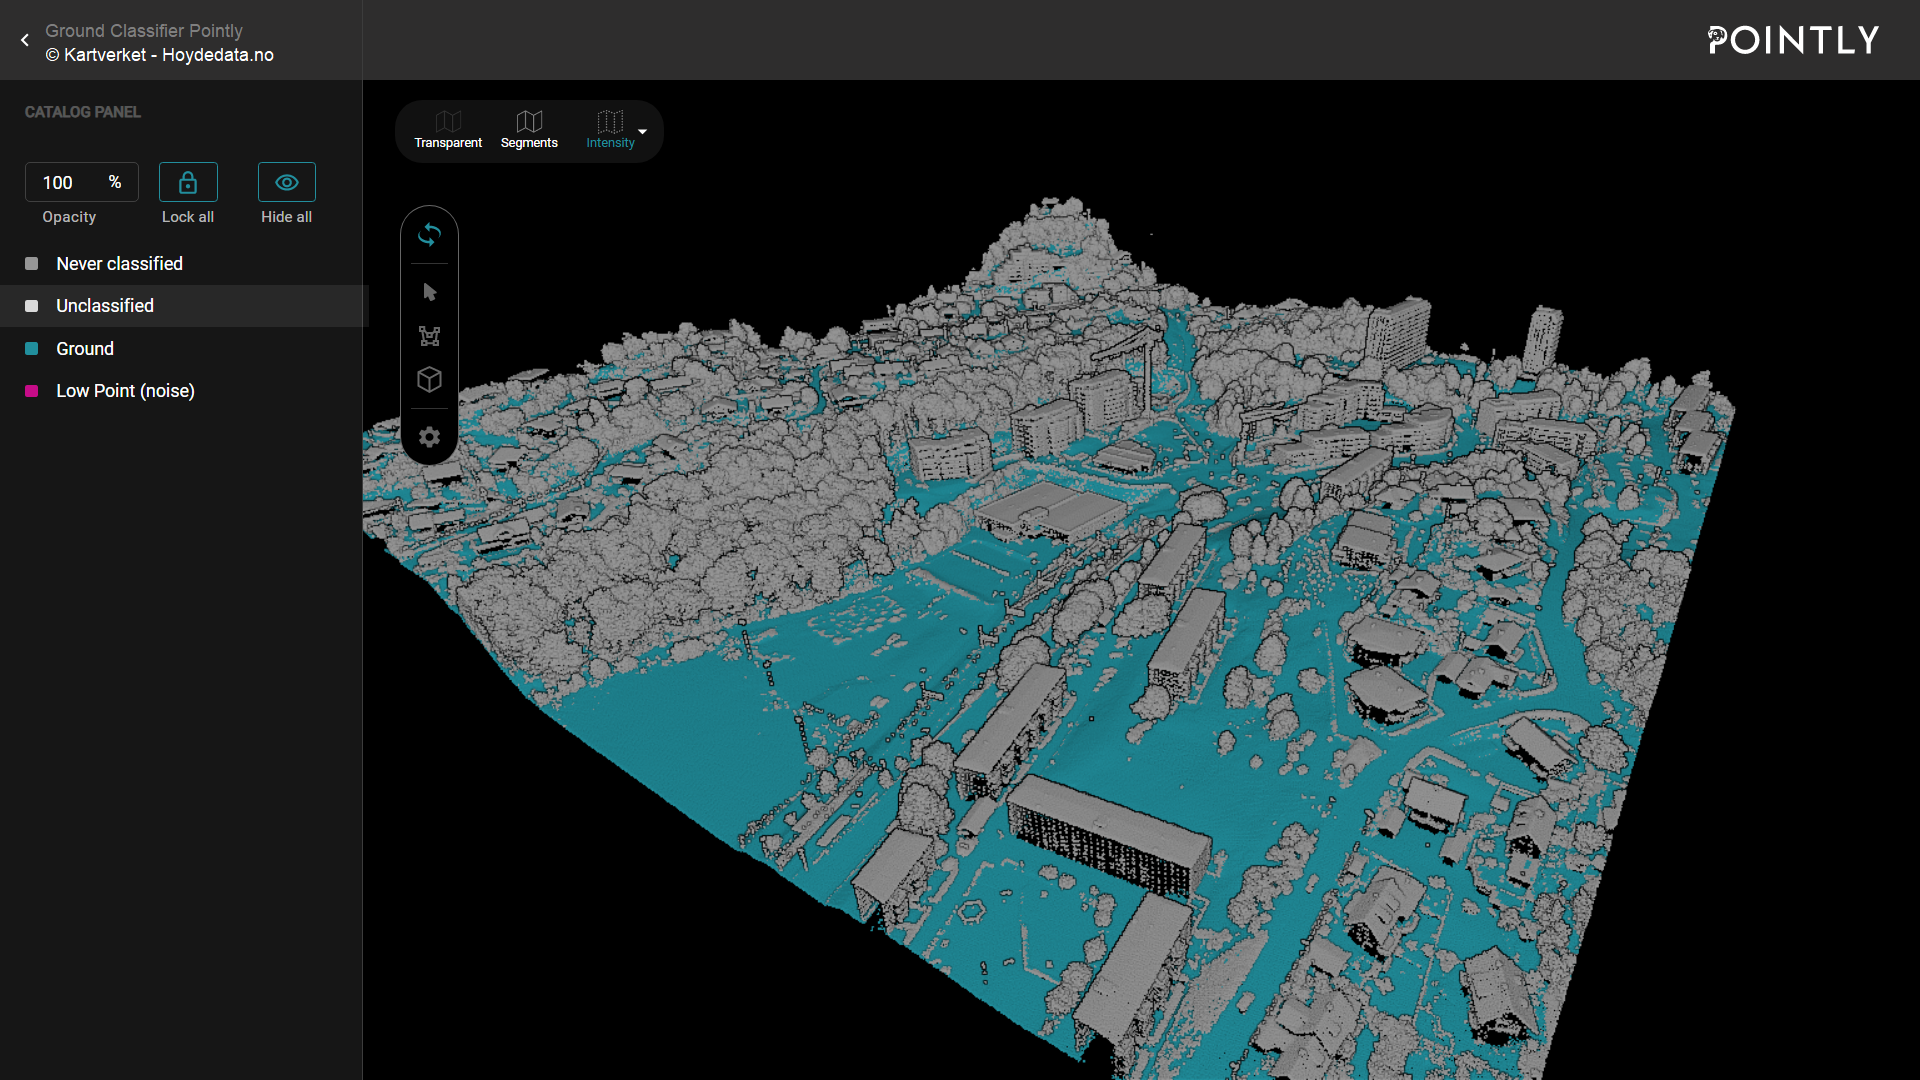The width and height of the screenshot is (1920, 1080).
Task: Select the Ground class in Catalog Panel
Action: click(x=84, y=348)
